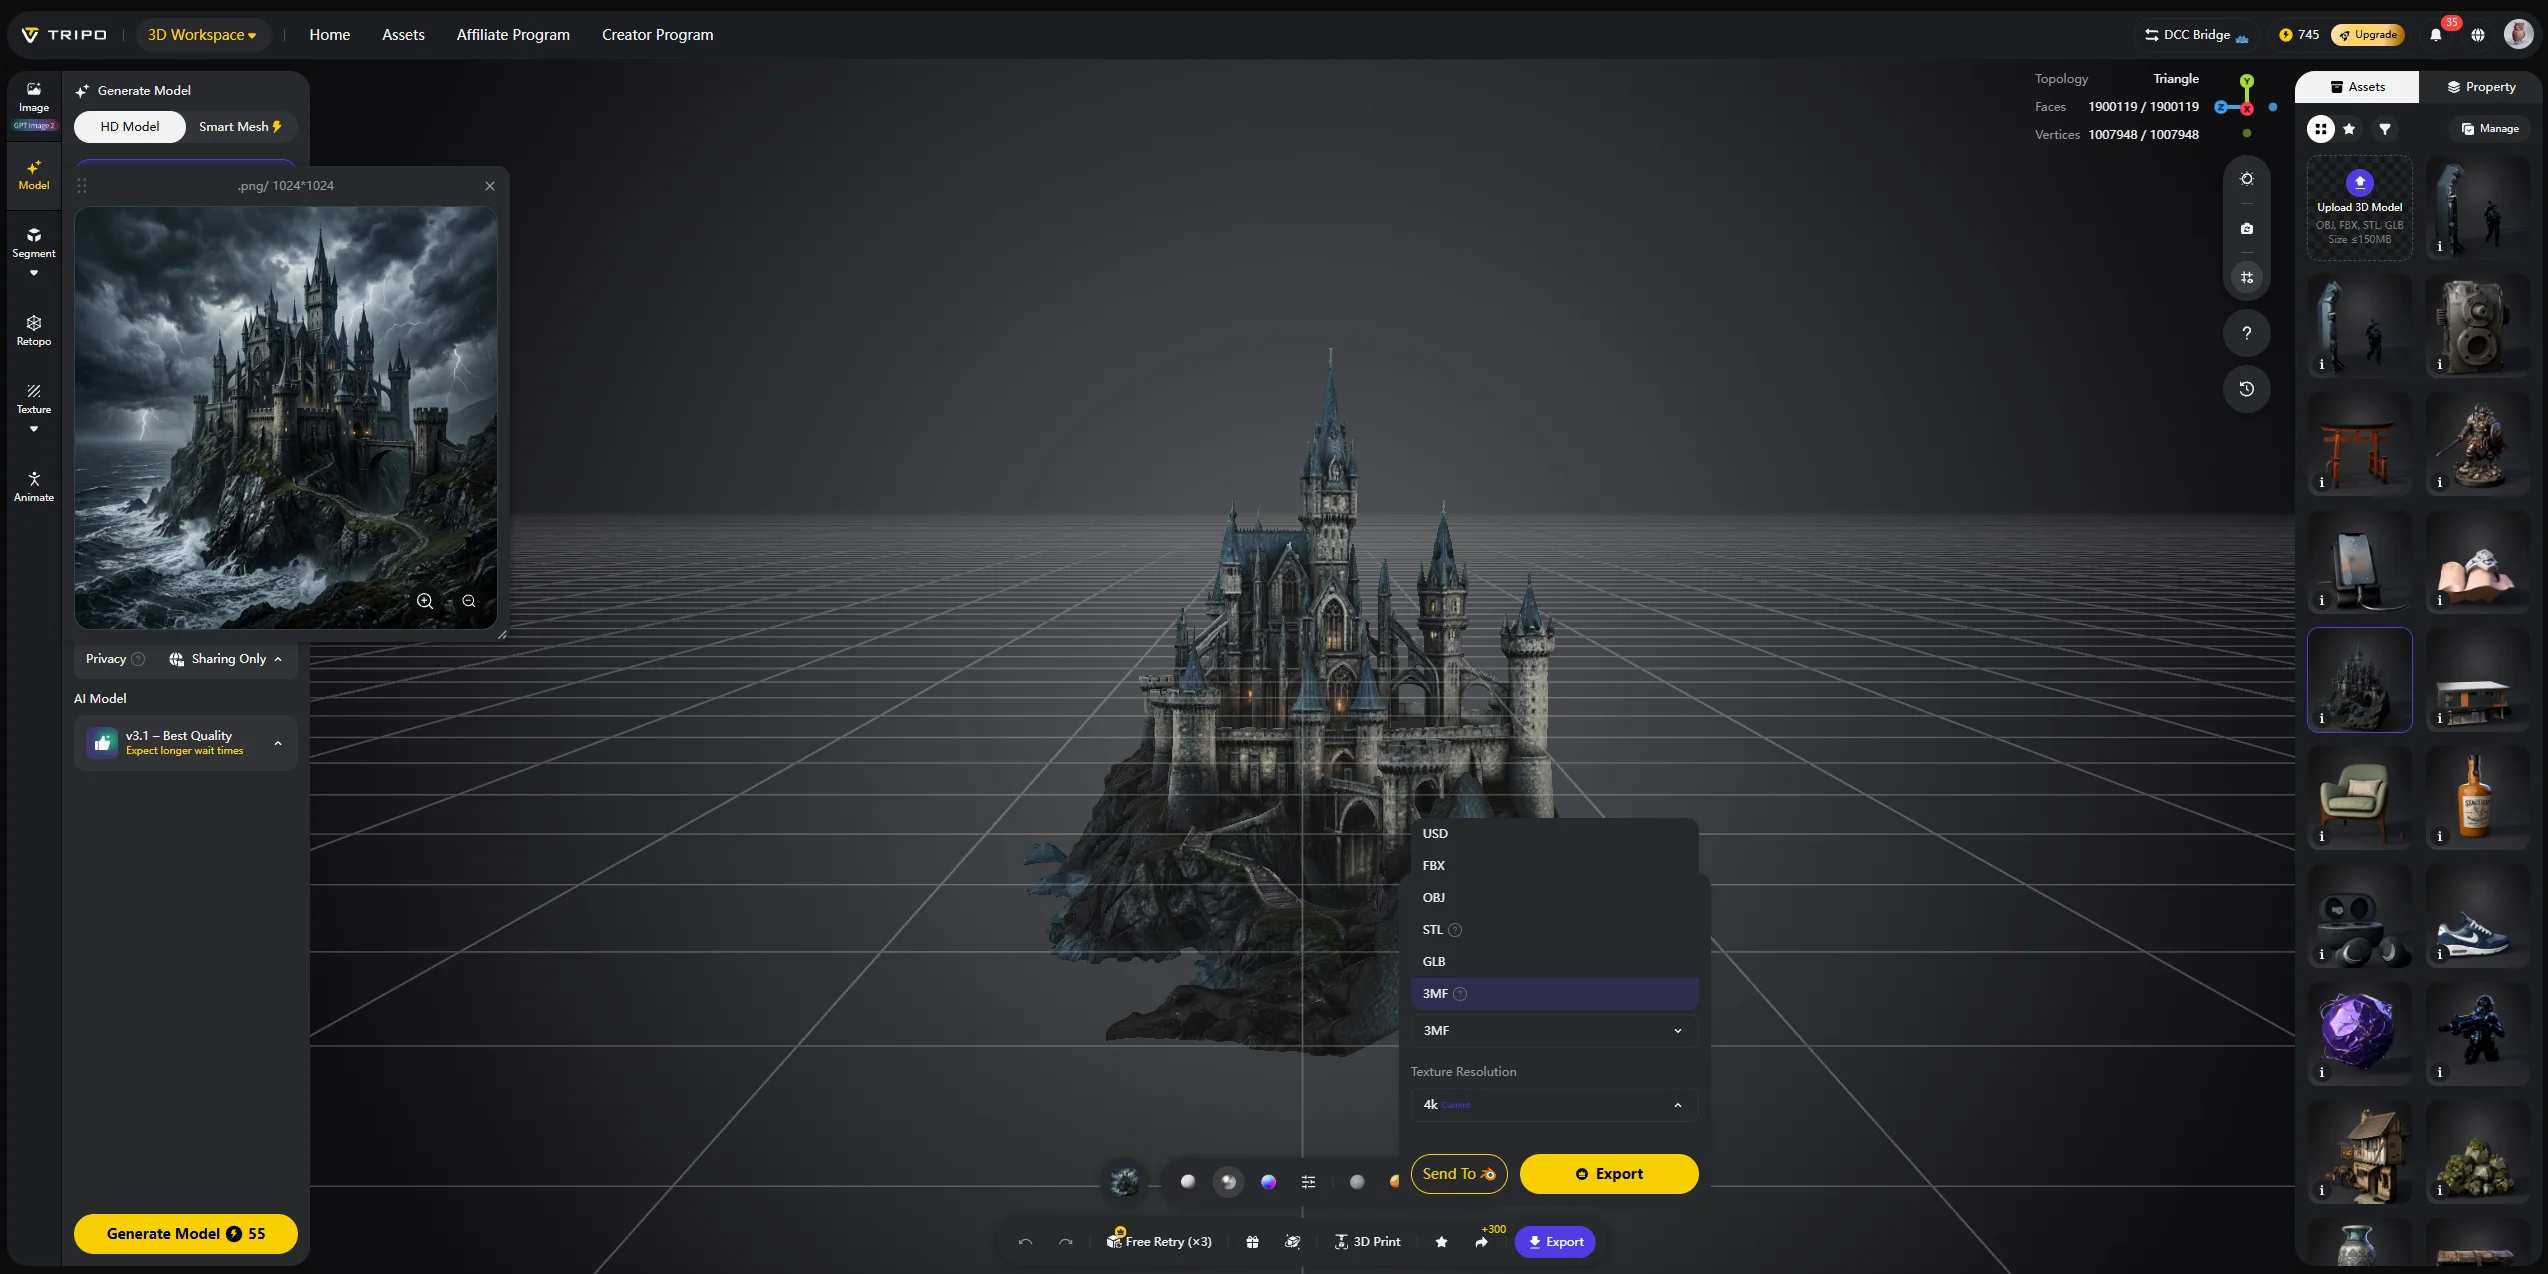Image resolution: width=2548 pixels, height=1274 pixels.
Task: Zoom out on the reference image
Action: tap(469, 601)
